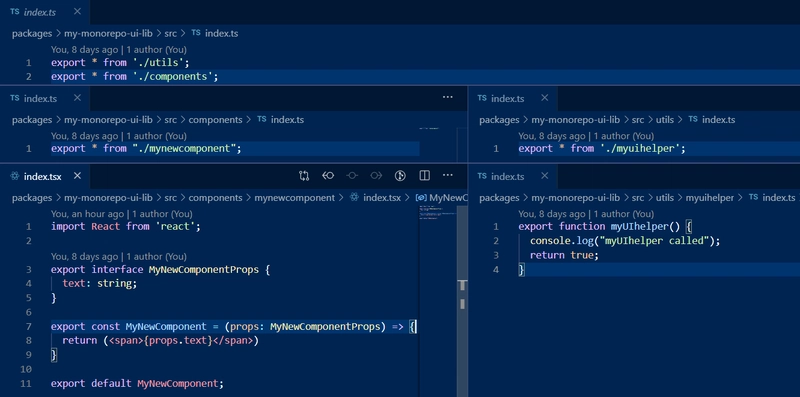Click the 'react' import string
This screenshot has height=397, width=800.
(x=175, y=226)
